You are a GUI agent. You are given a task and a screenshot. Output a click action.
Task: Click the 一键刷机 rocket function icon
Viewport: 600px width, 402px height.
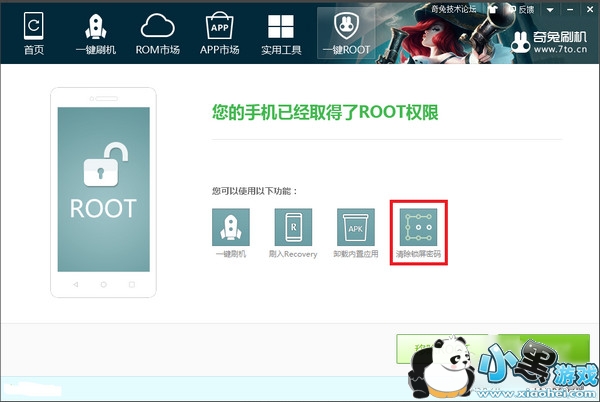coord(231,227)
